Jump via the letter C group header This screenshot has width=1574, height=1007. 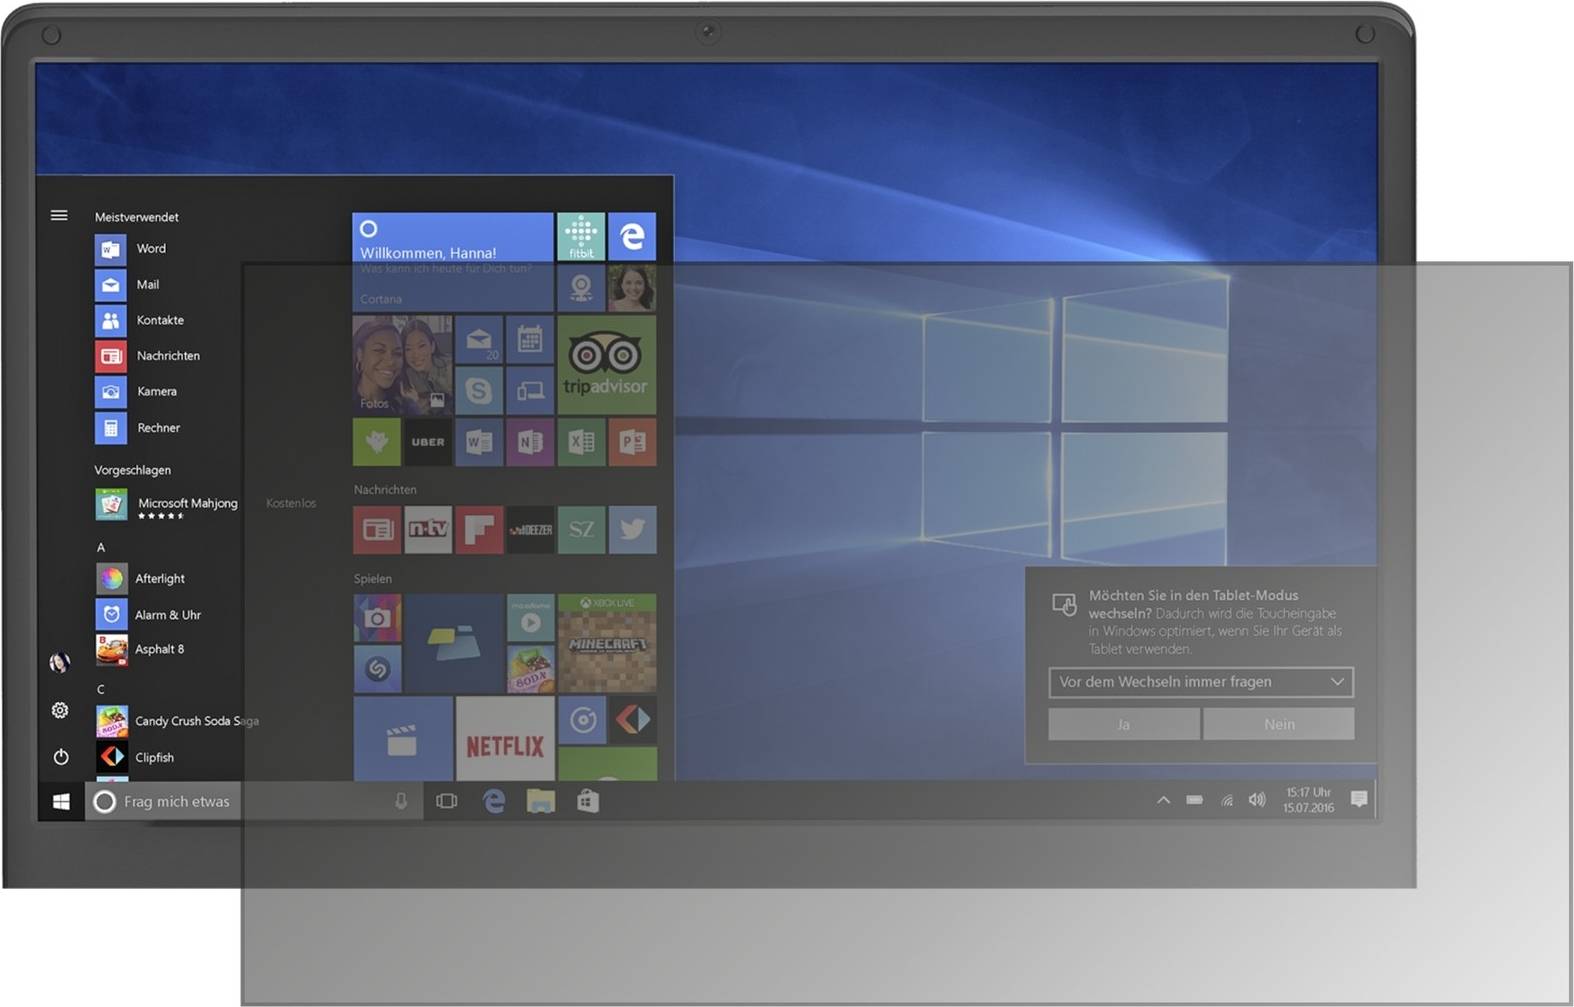pyautogui.click(x=101, y=689)
